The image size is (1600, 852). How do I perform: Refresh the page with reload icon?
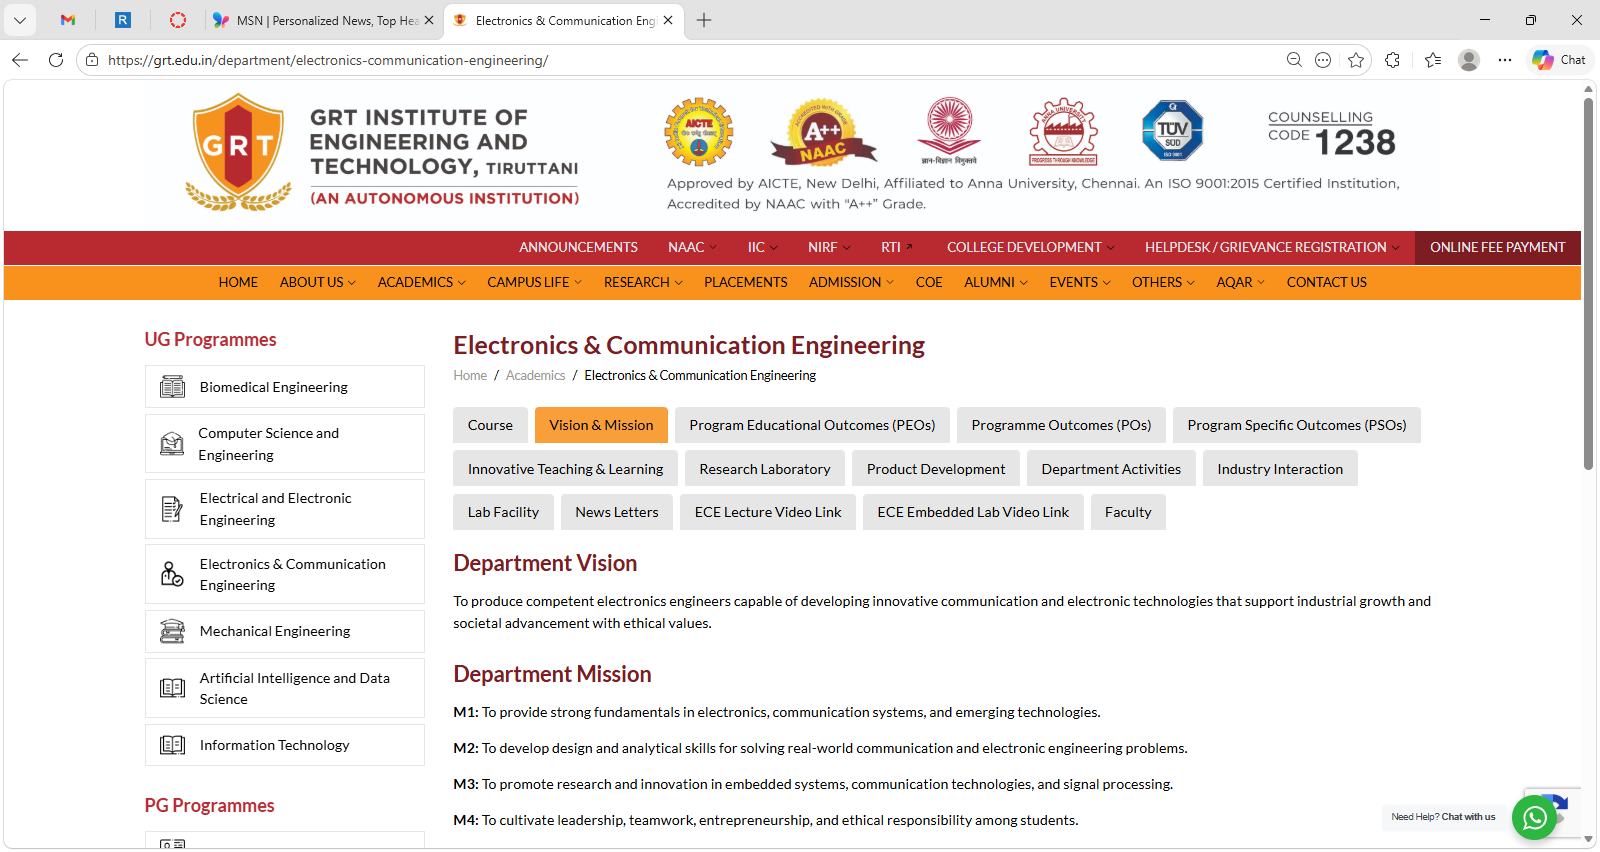[x=56, y=60]
